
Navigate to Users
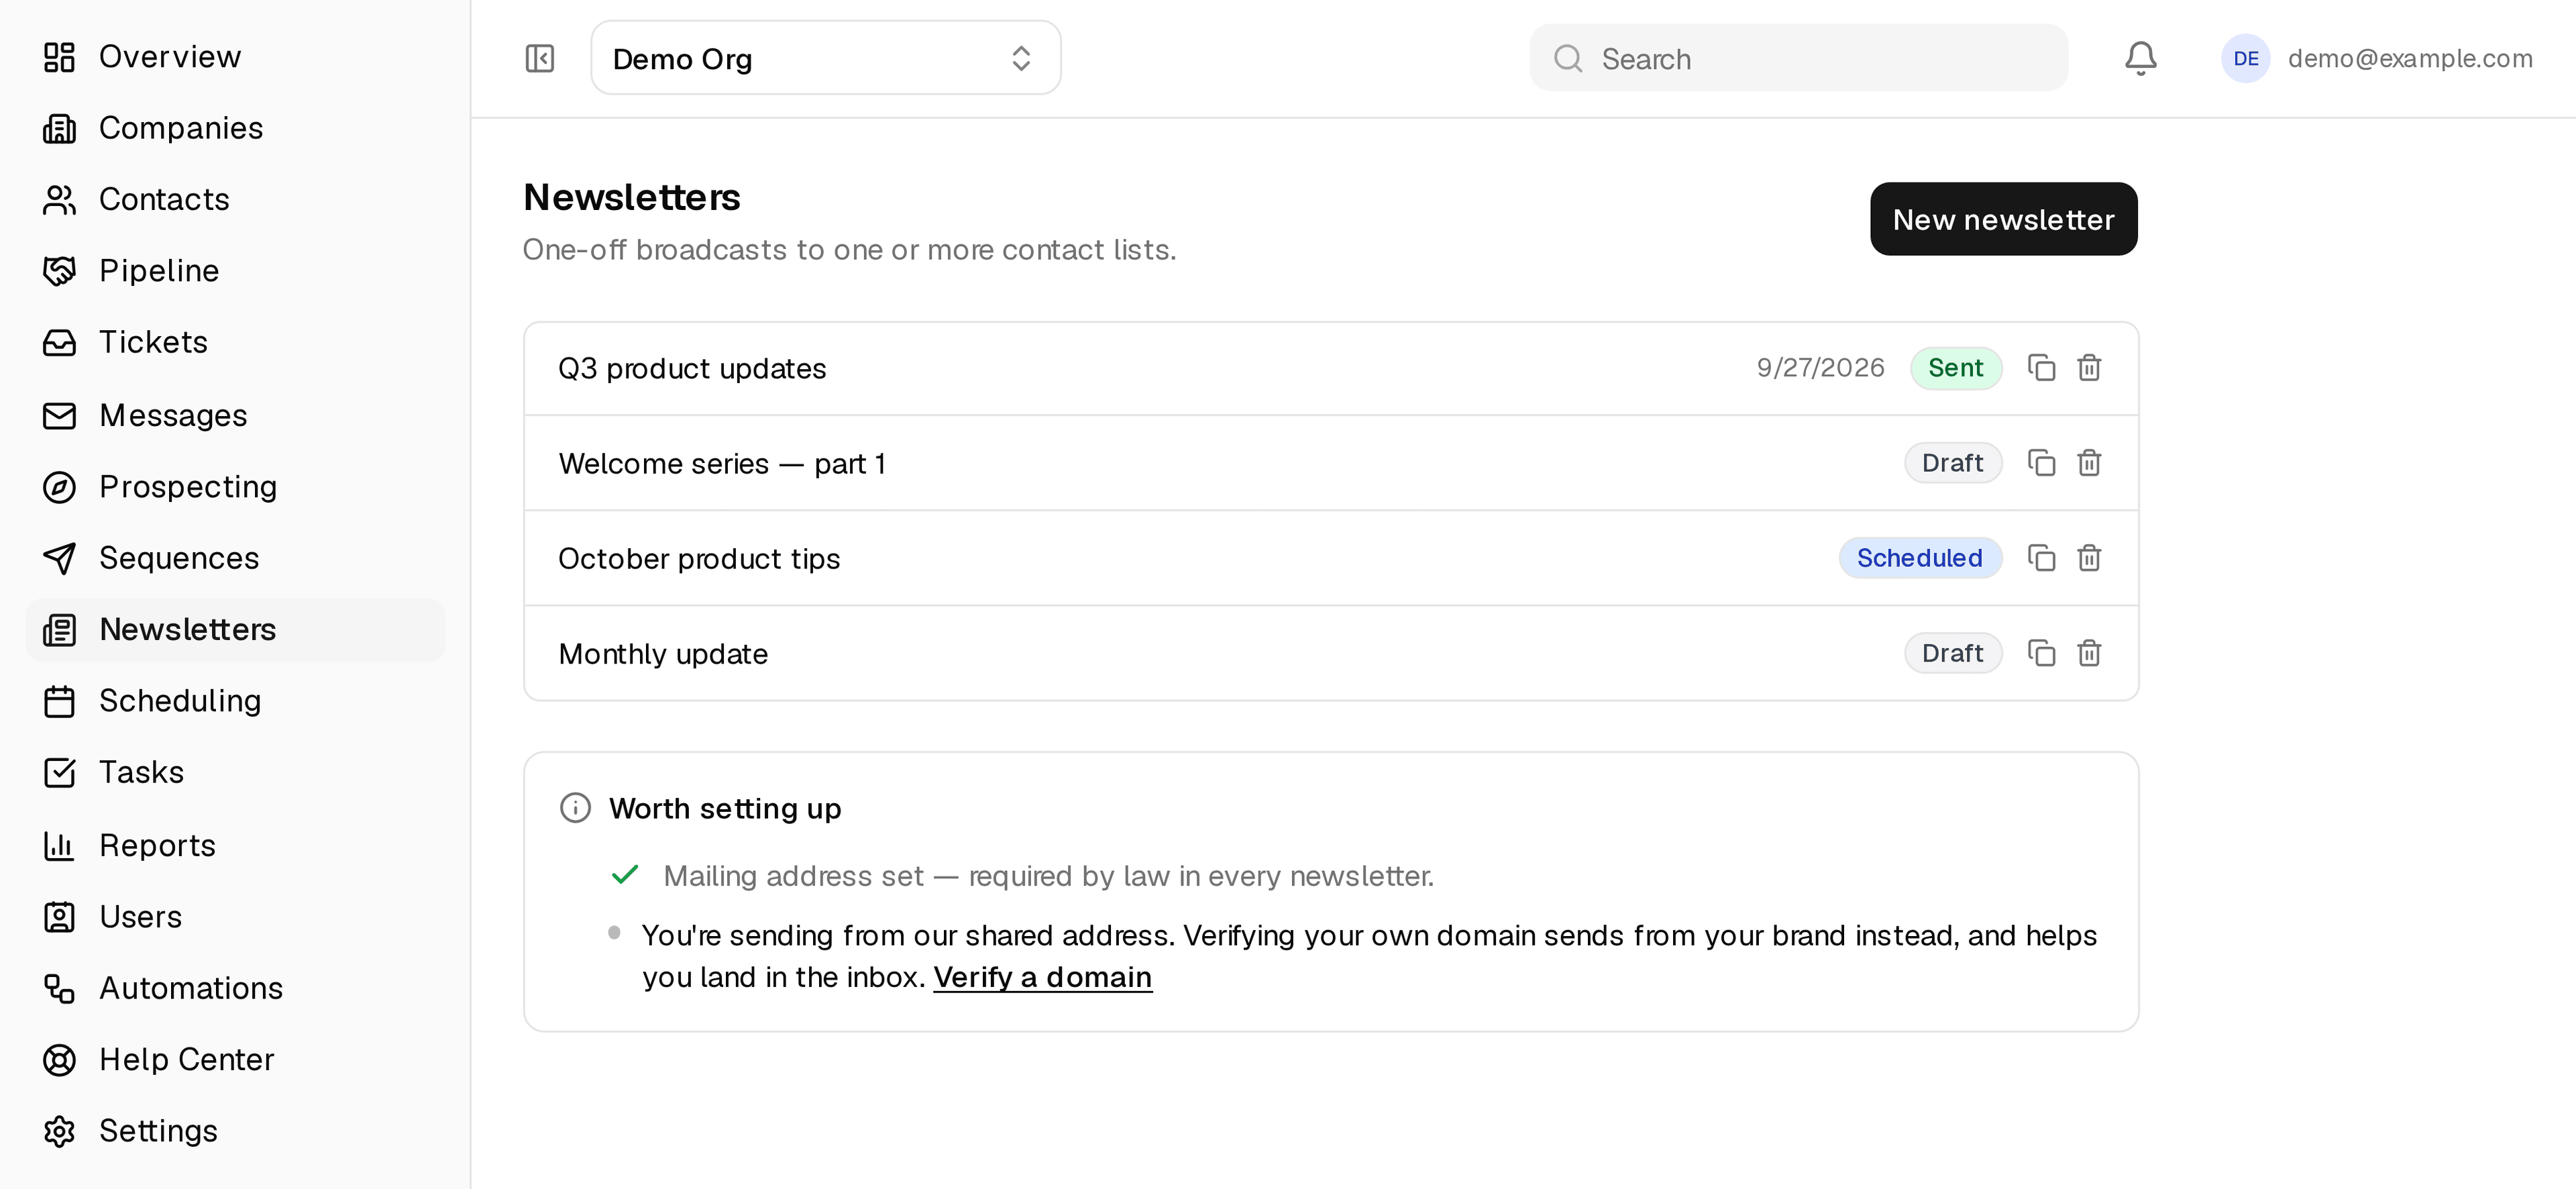(x=235, y=917)
